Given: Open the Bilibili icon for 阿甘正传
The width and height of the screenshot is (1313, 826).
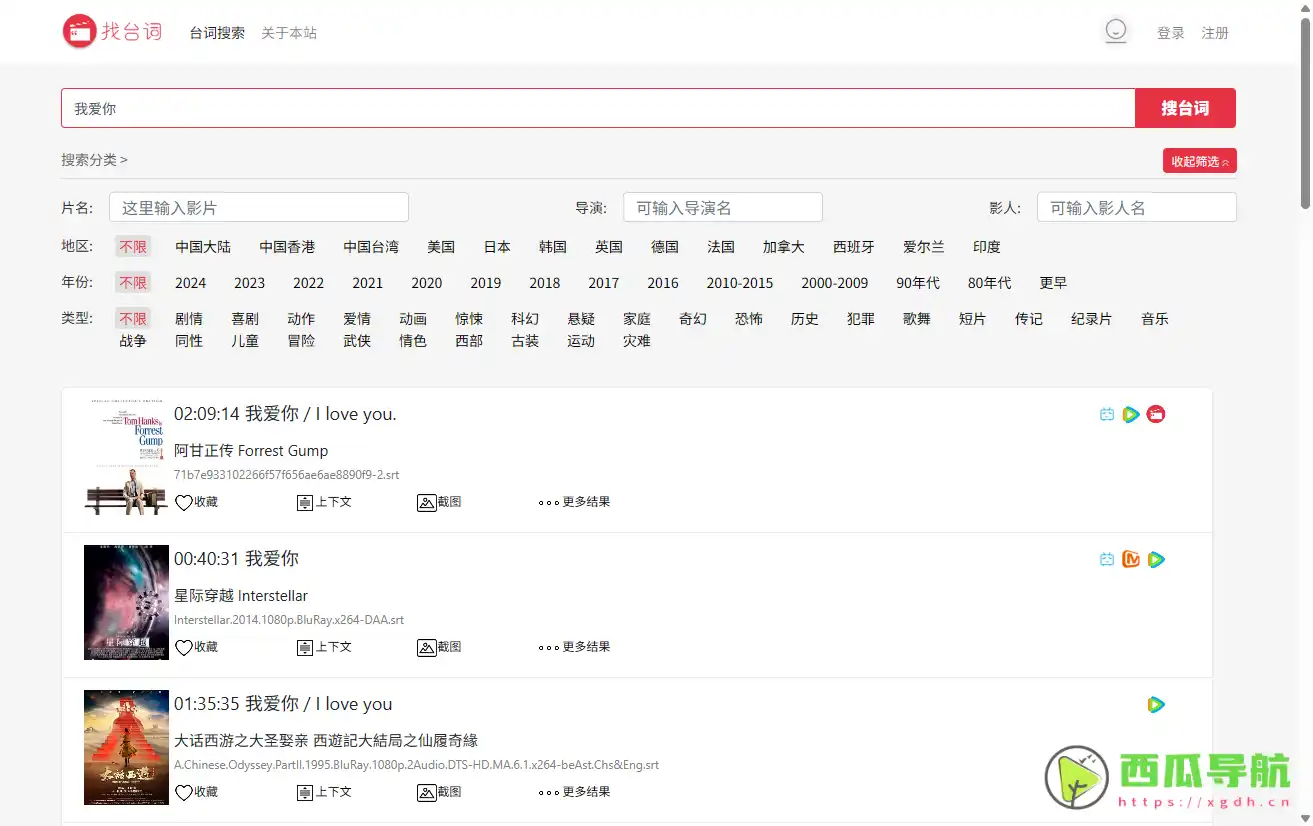Looking at the screenshot, I should 1107,414.
